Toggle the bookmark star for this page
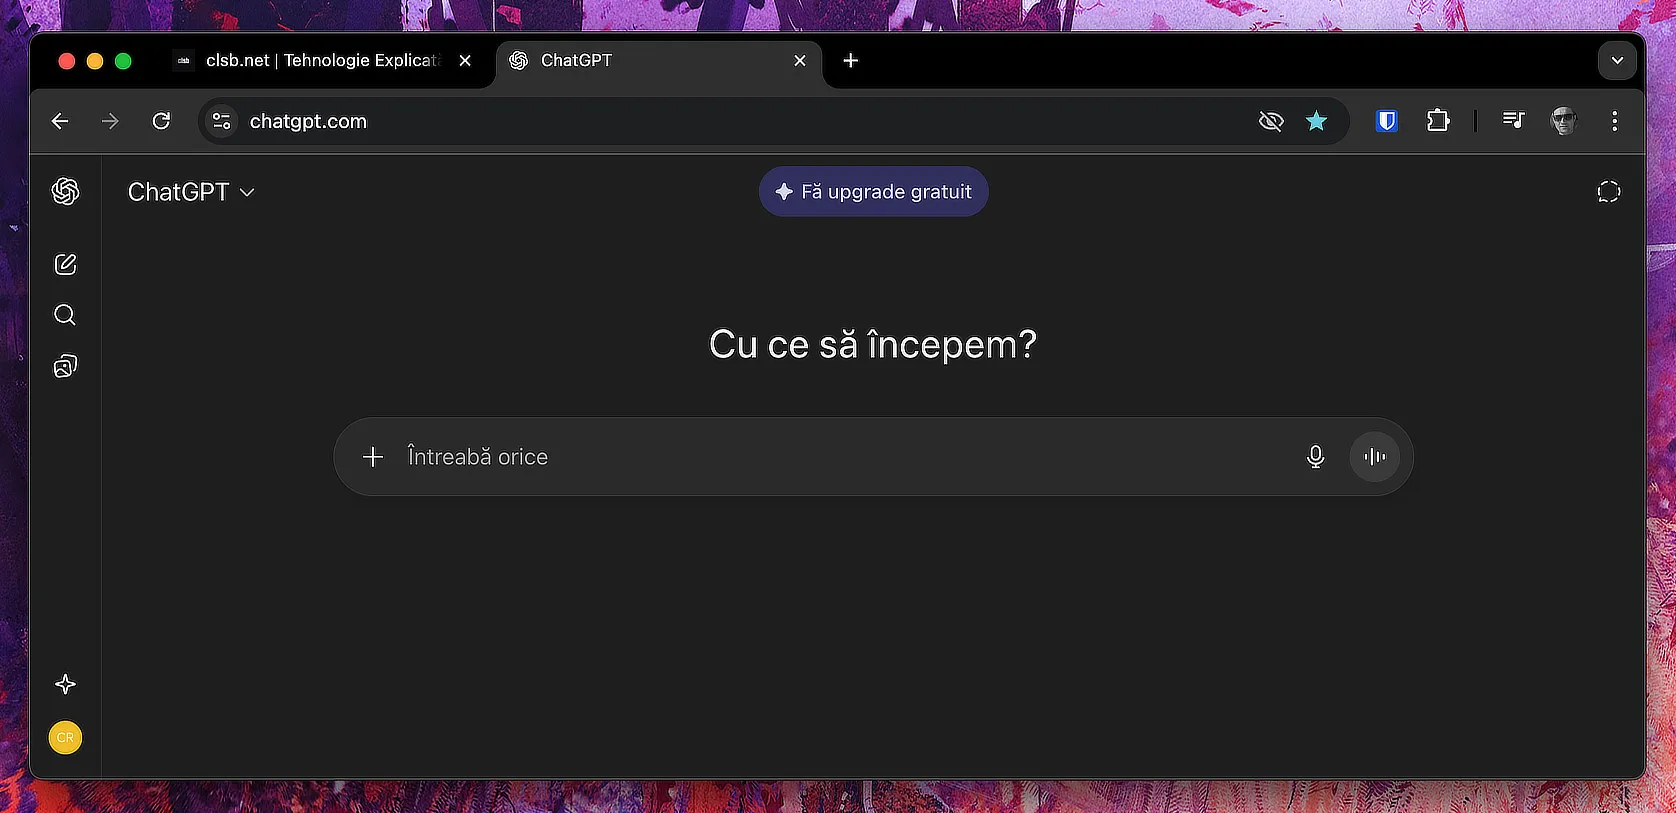The image size is (1676, 813). tap(1316, 121)
